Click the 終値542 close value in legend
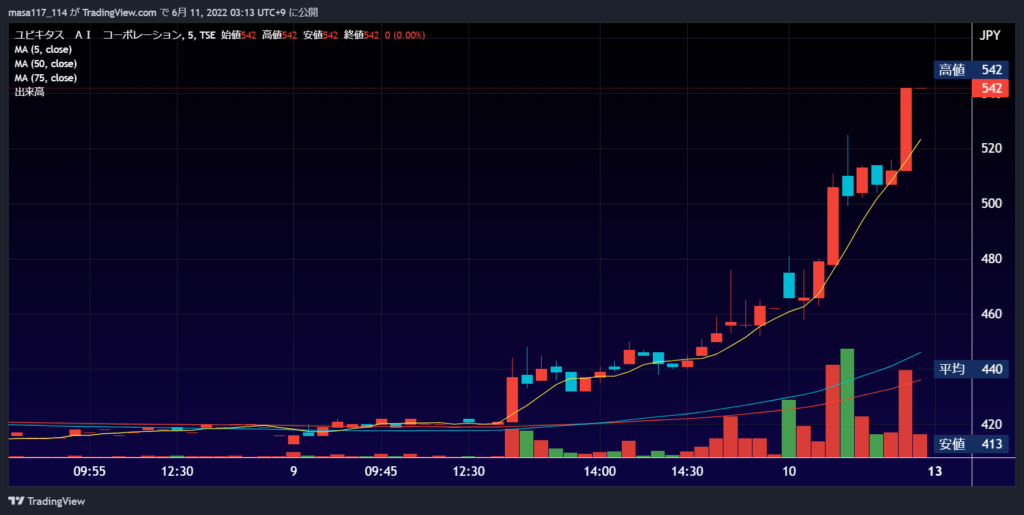Viewport: 1024px width, 515px height. [361, 35]
